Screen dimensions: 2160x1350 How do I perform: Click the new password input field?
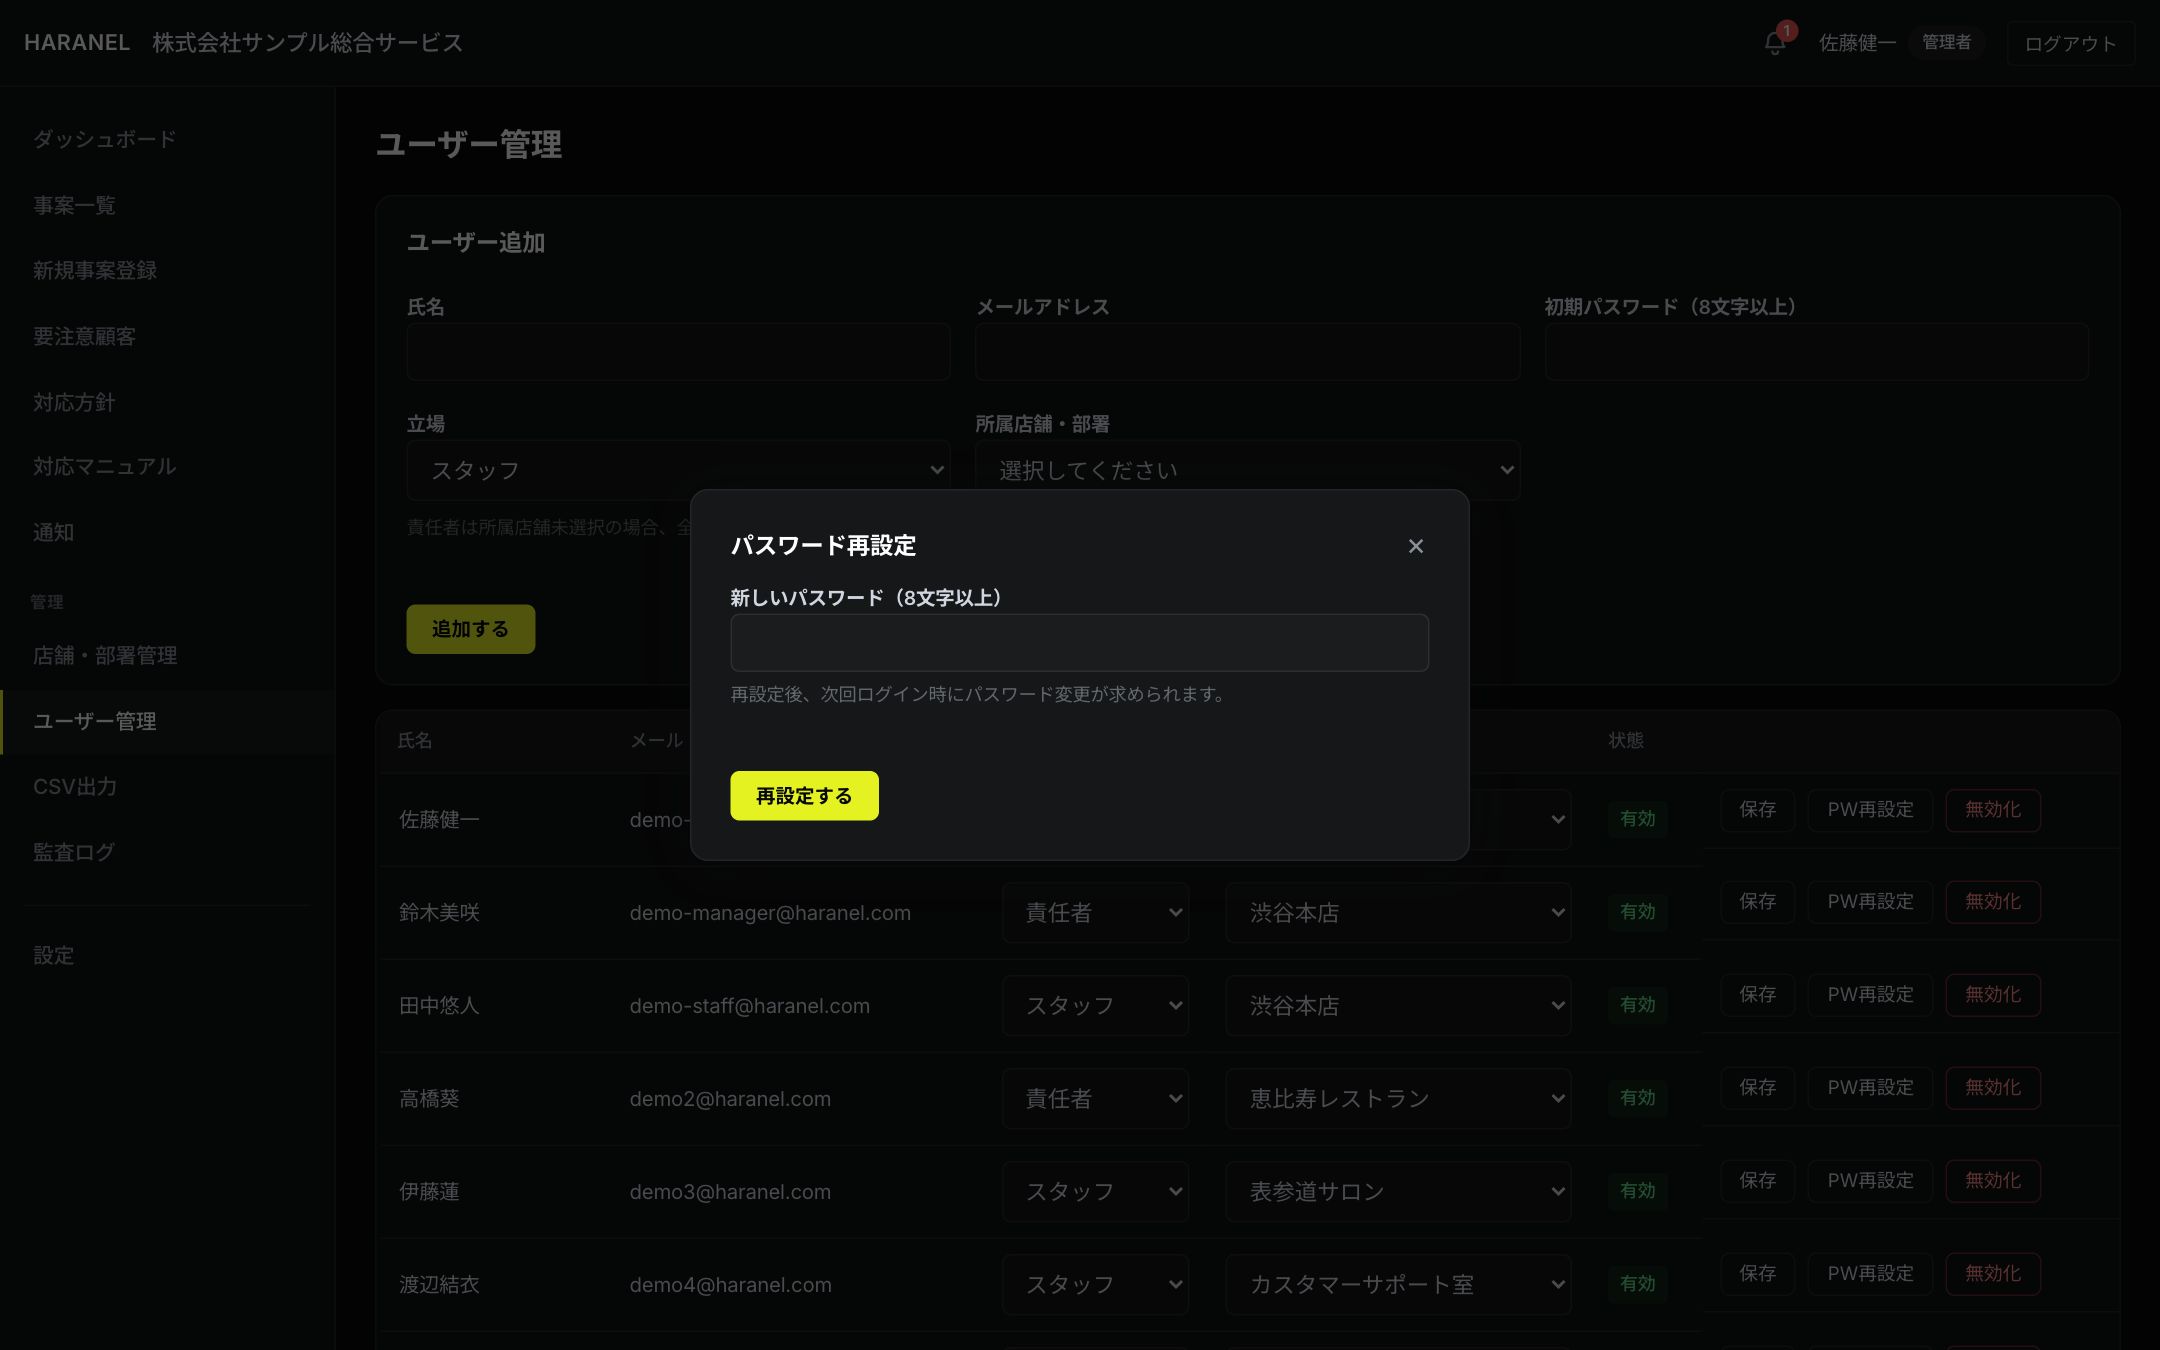1079,642
